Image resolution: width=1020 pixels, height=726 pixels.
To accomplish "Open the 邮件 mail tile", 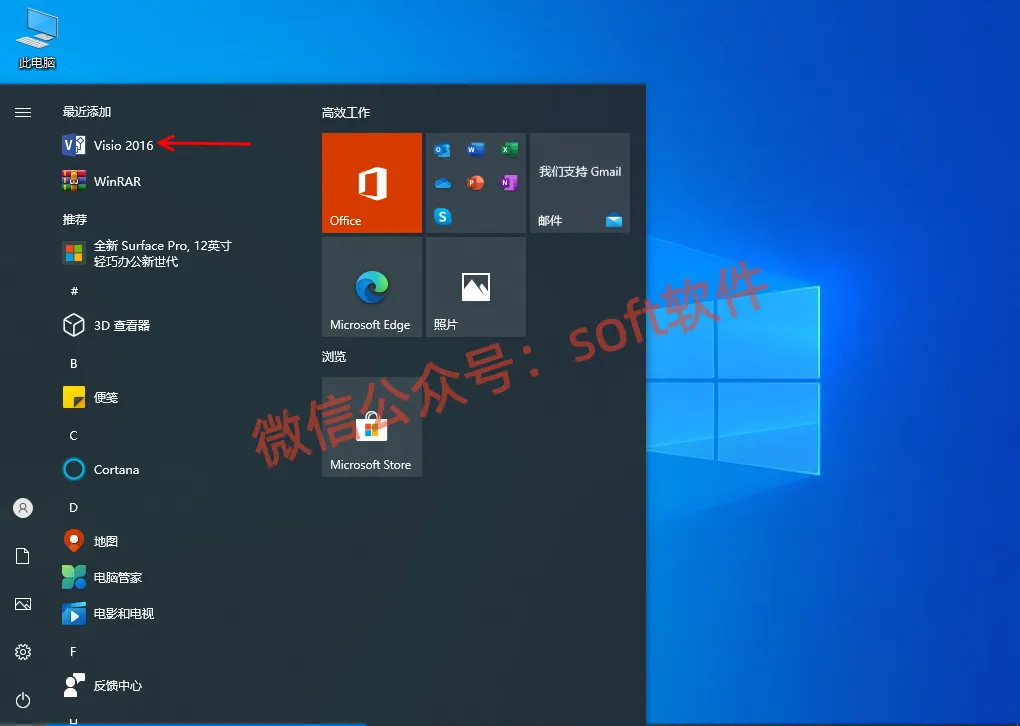I will [x=580, y=183].
